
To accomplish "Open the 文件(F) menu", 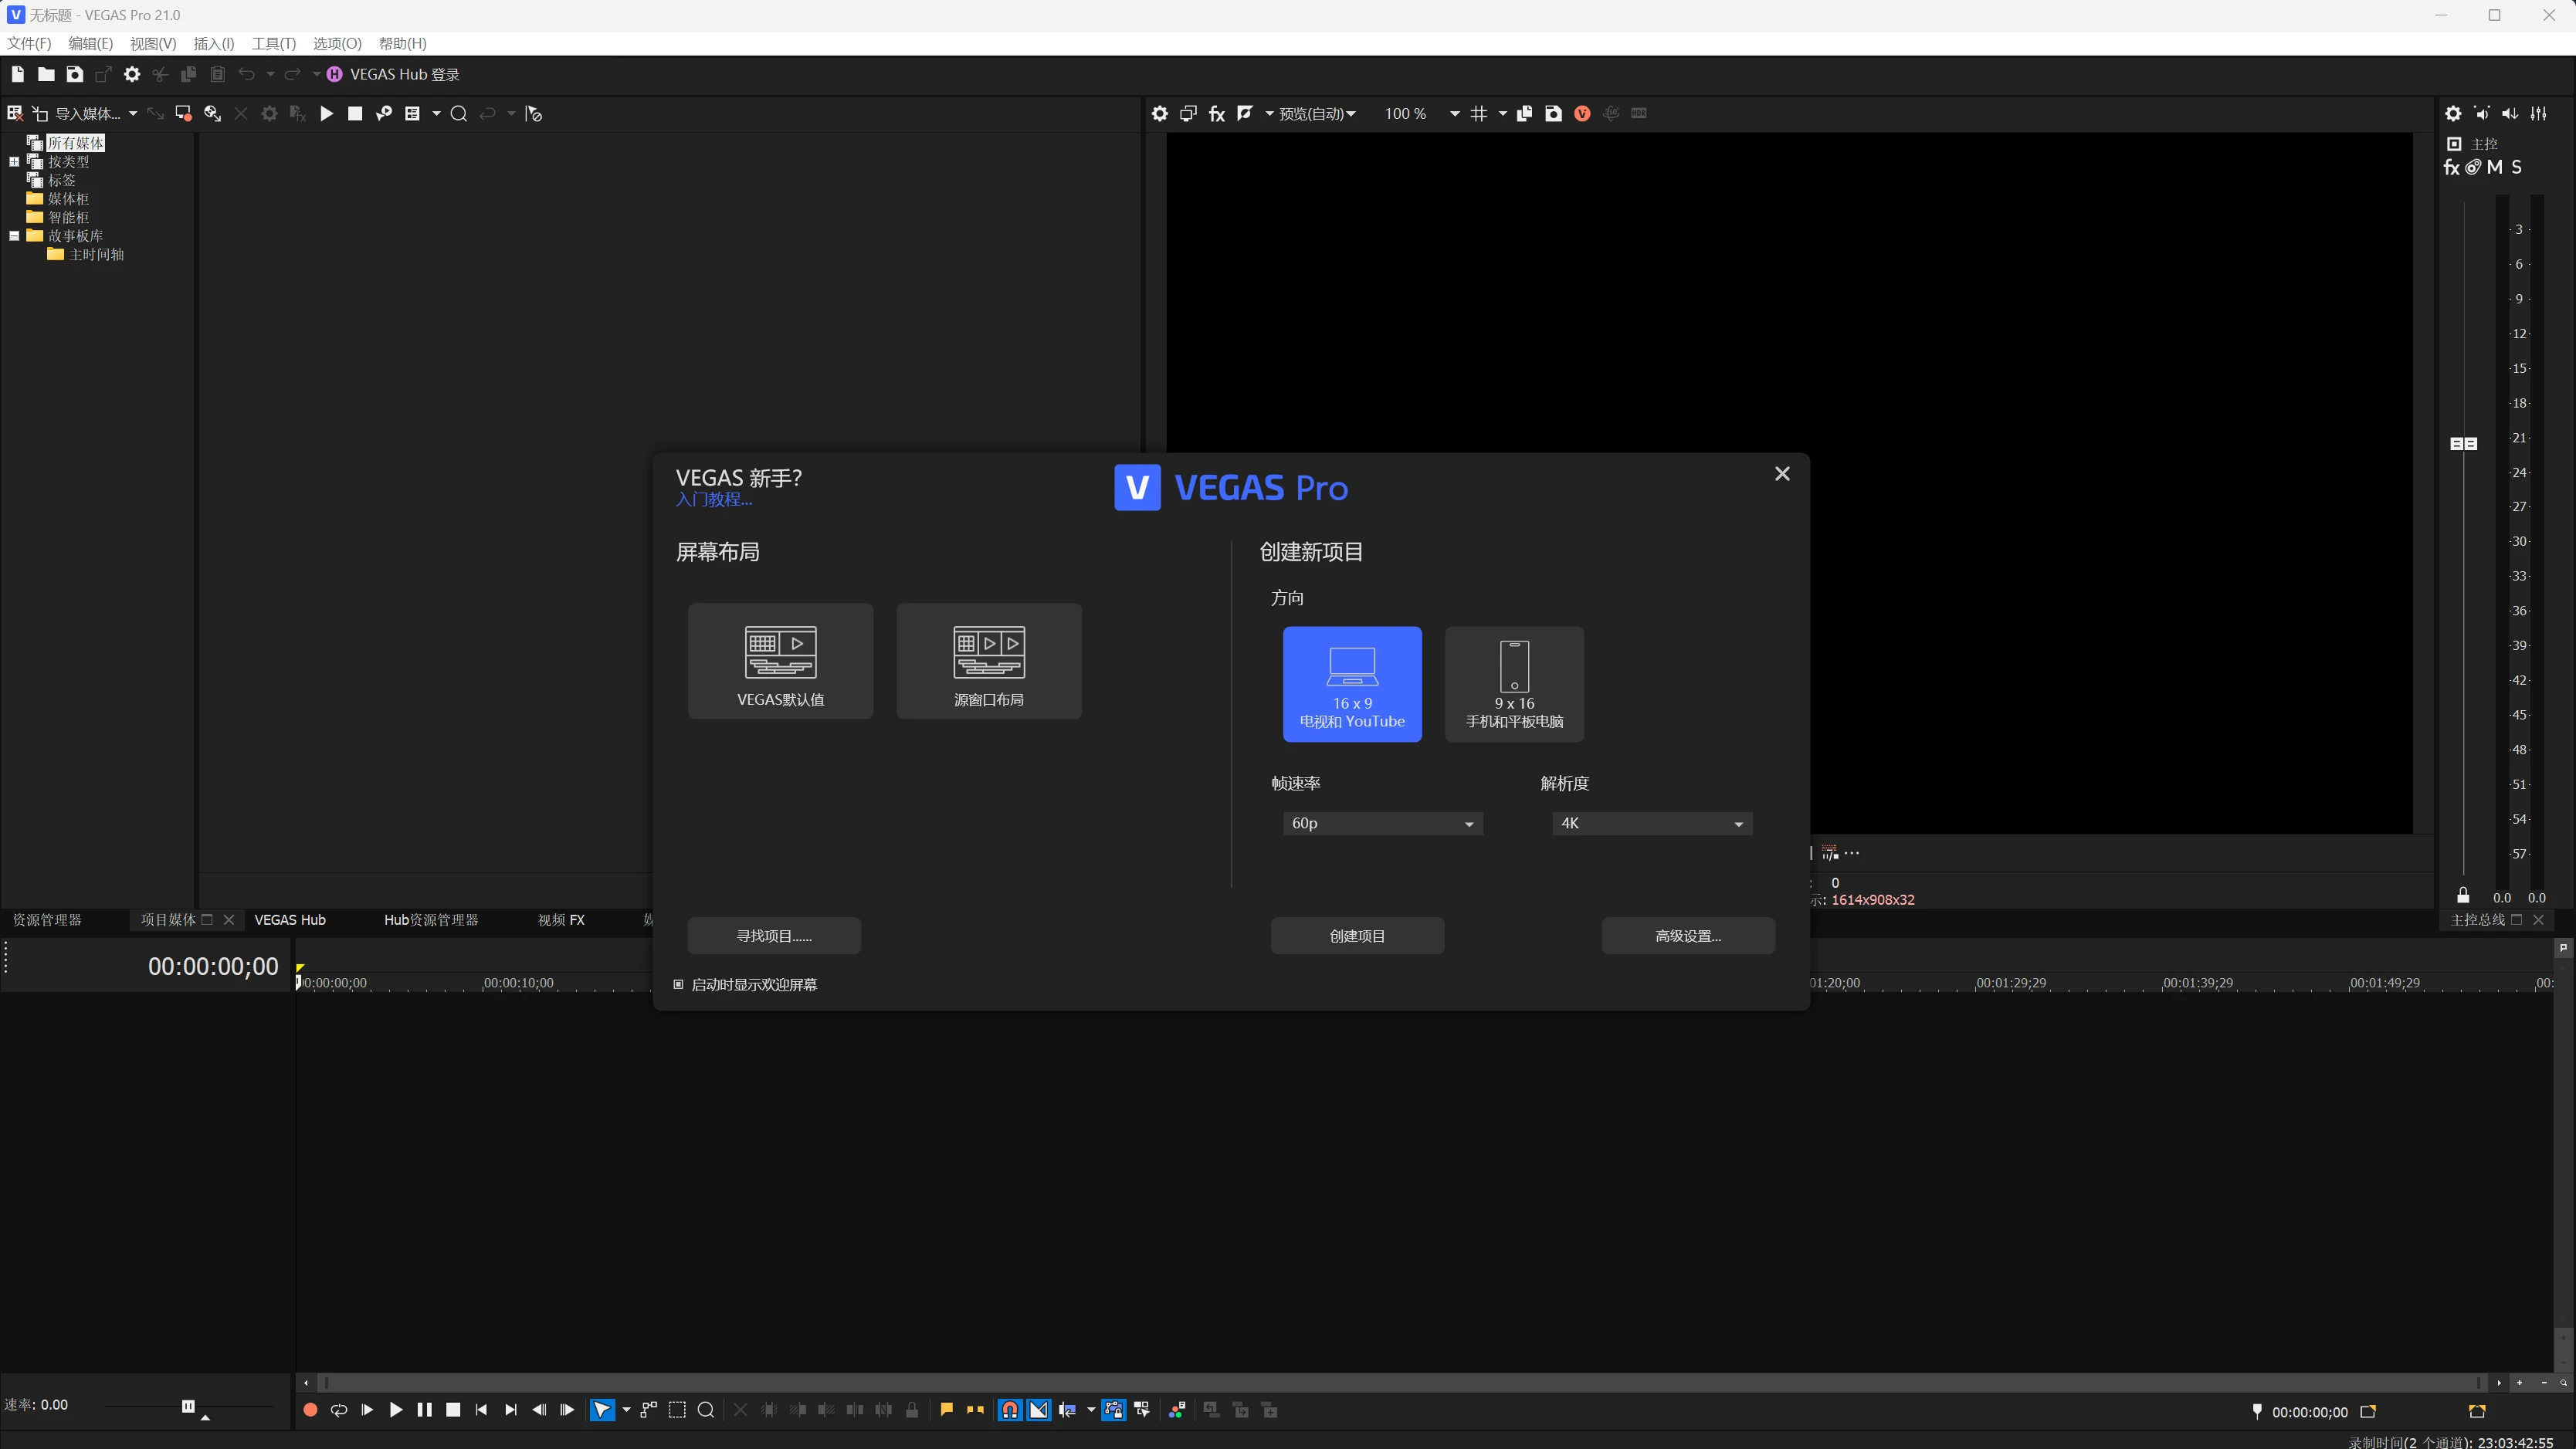I will coord(29,43).
